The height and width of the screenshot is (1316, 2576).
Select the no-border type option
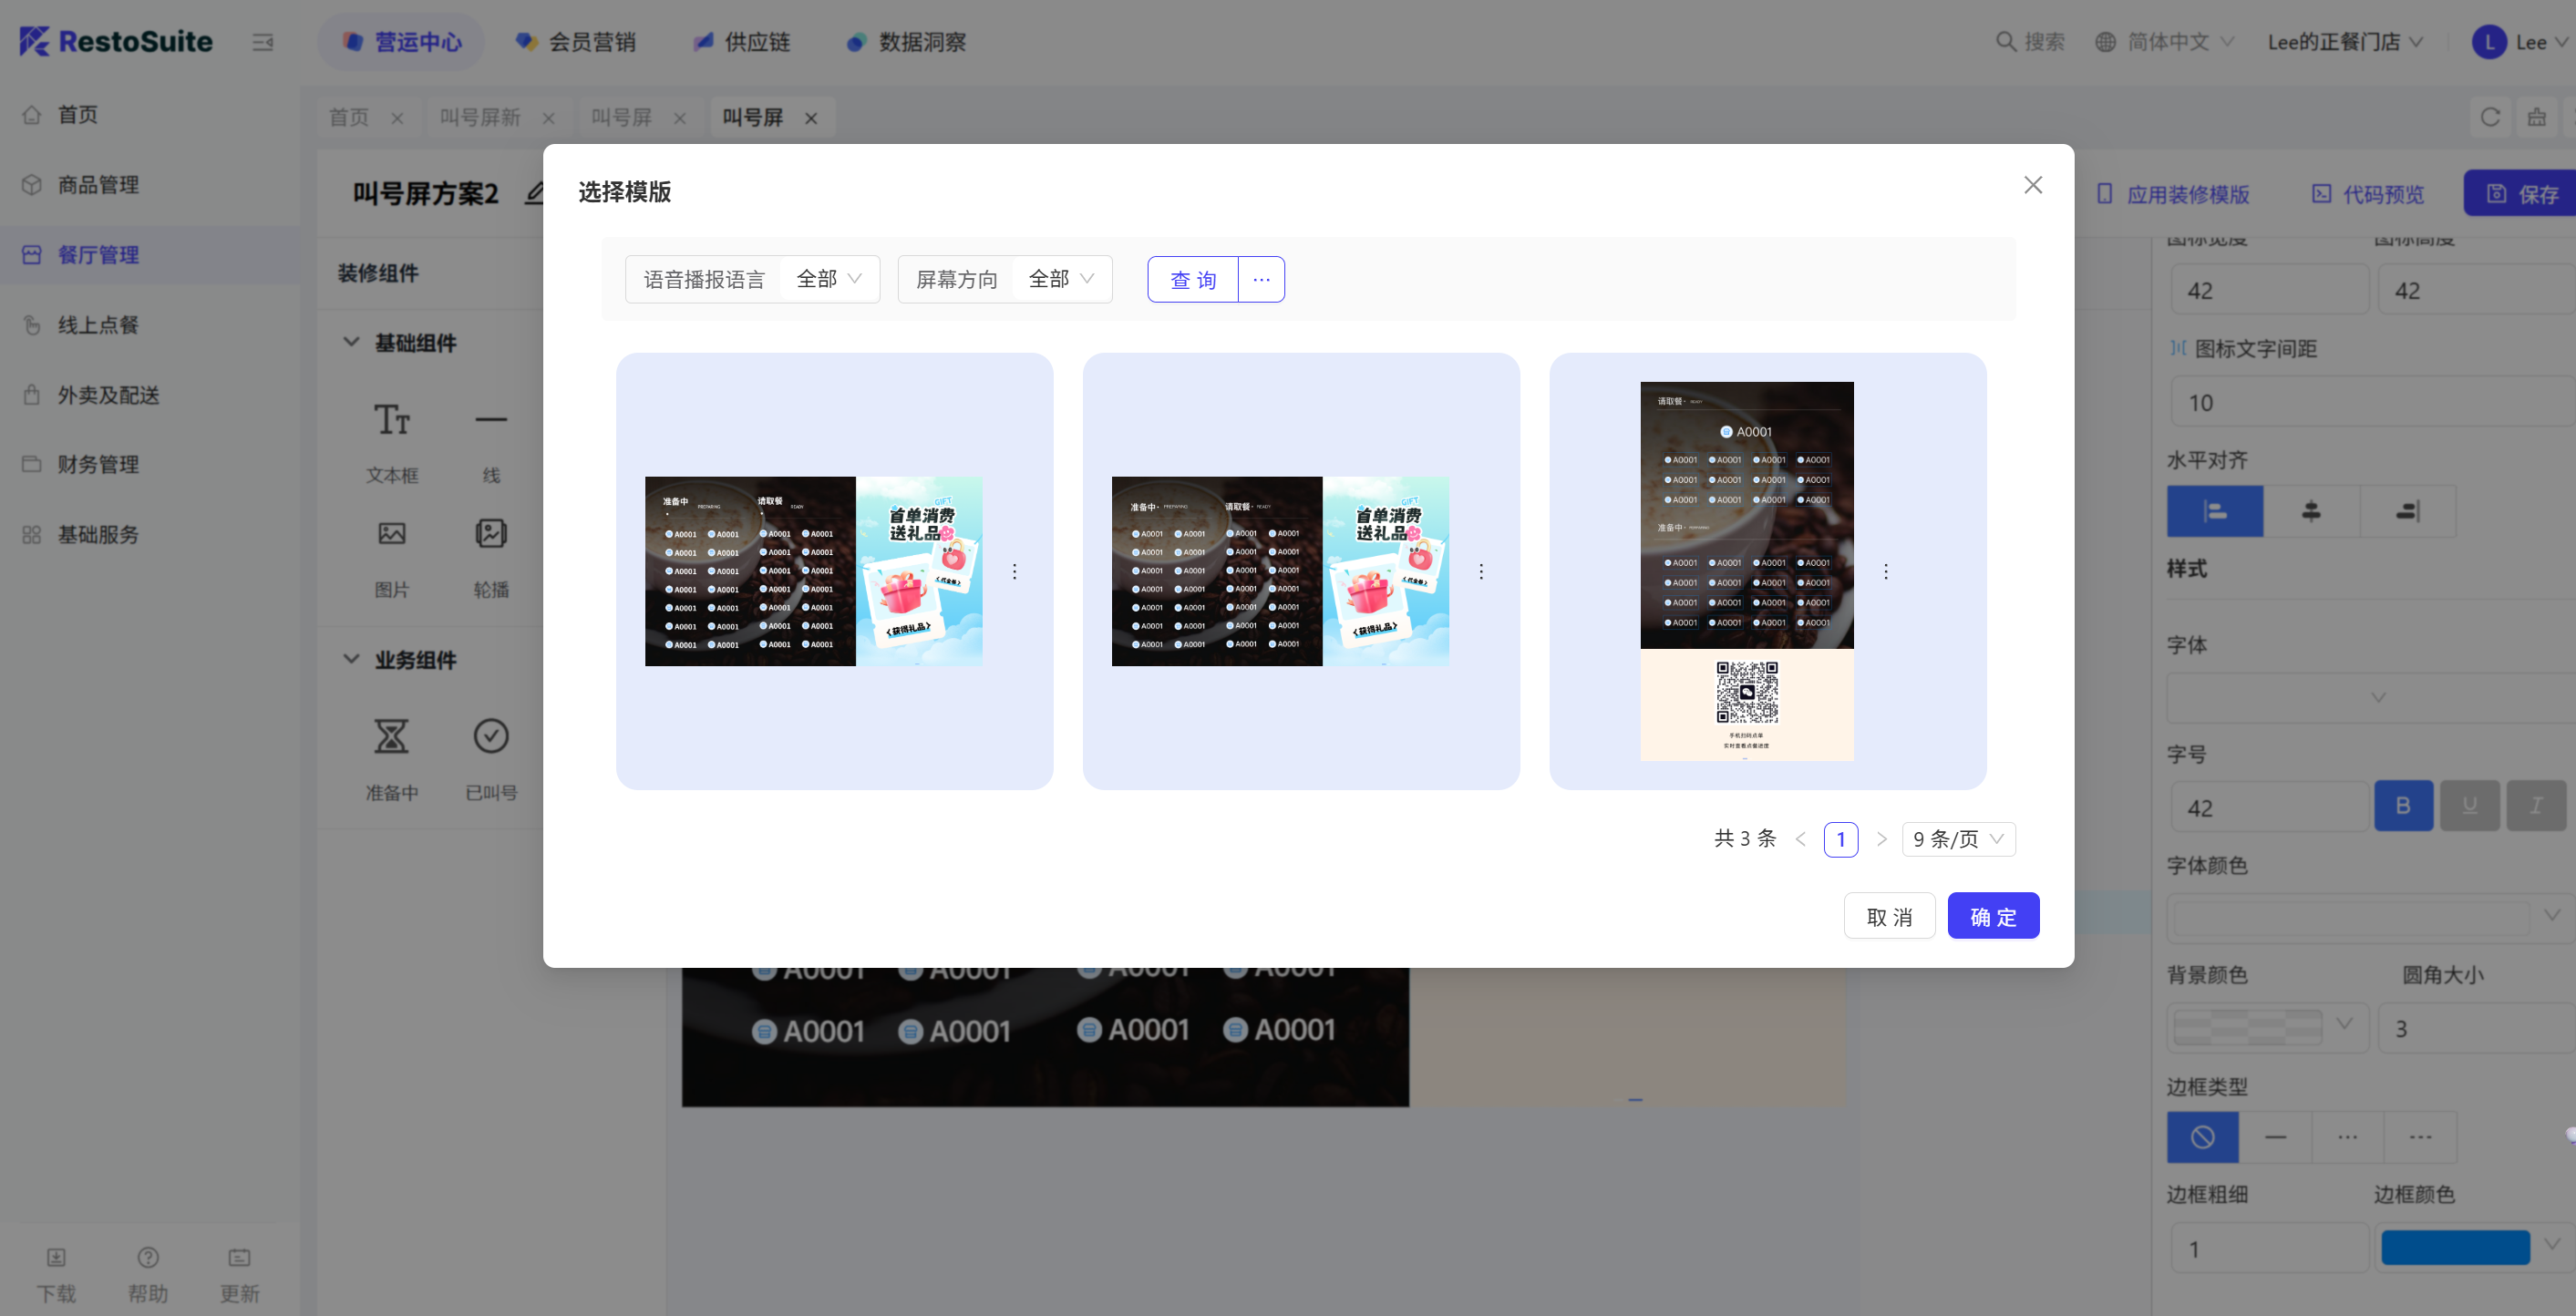[x=2202, y=1137]
